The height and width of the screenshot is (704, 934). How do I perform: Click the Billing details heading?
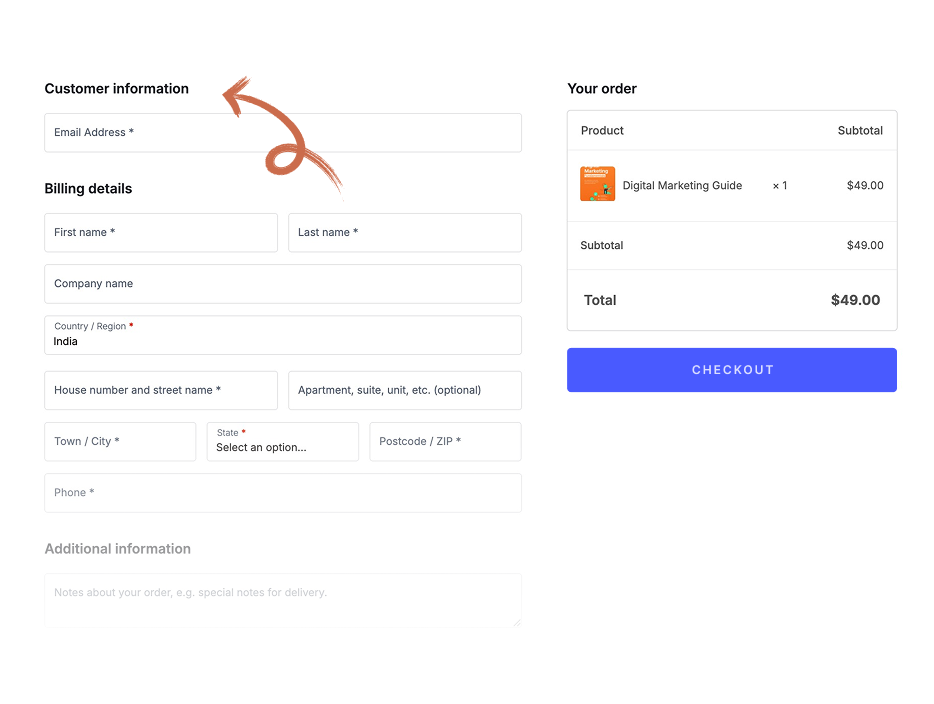(88, 189)
